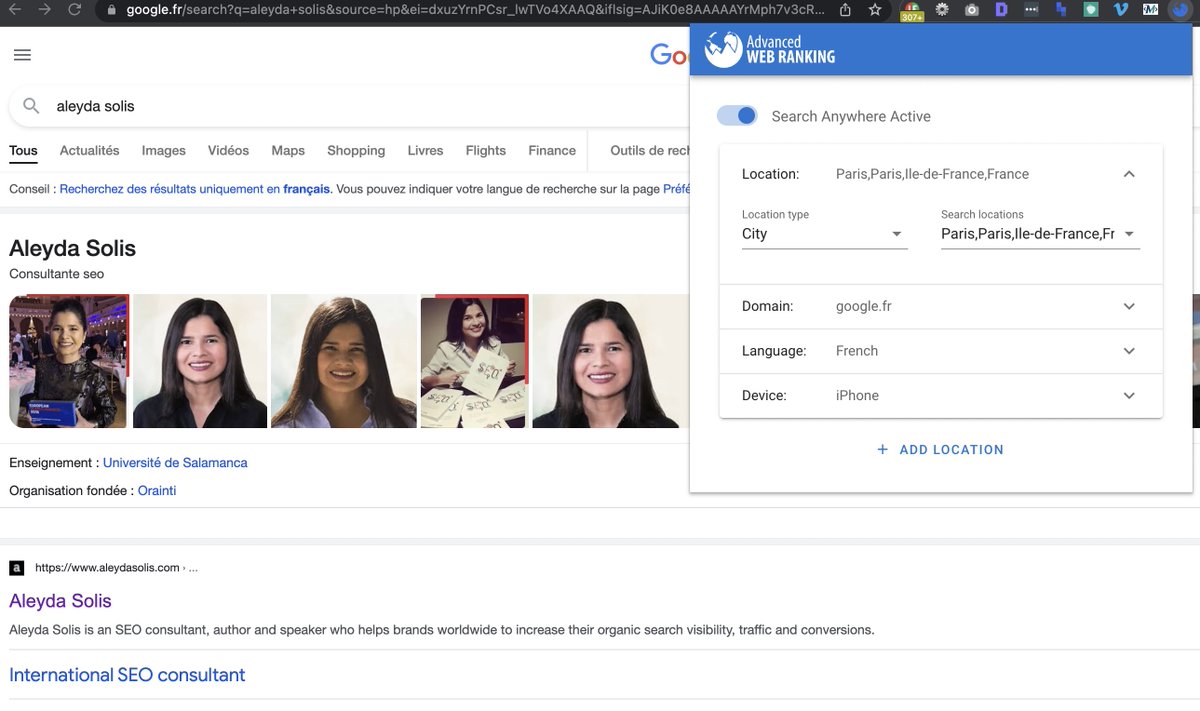Click the Aleyda Solis knowledge panel heading
Image resolution: width=1200 pixels, height=711 pixels.
point(72,248)
